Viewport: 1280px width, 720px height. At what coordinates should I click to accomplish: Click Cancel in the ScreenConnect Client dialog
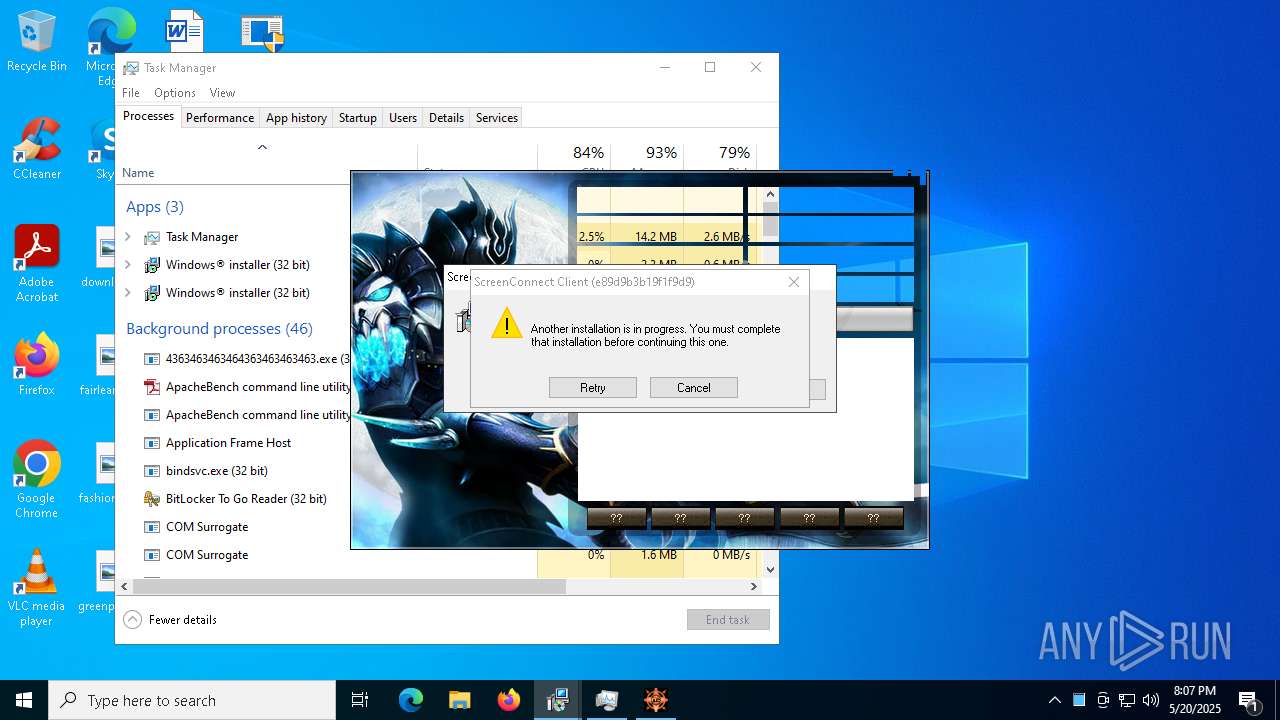[693, 388]
